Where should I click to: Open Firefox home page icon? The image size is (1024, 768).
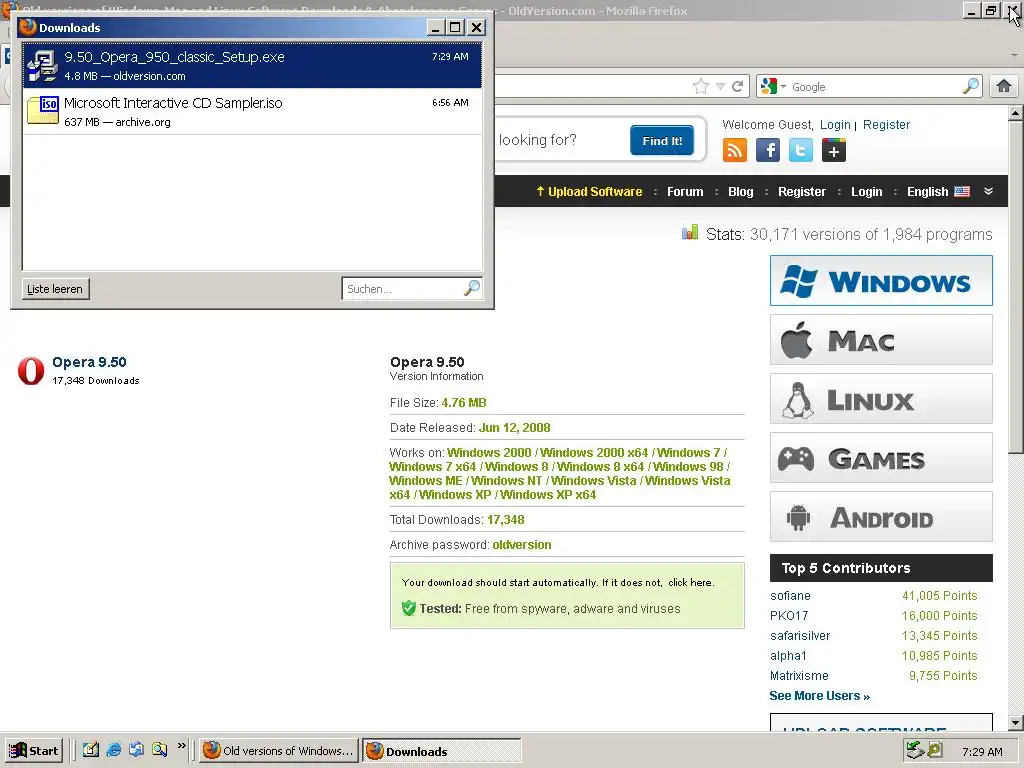(1004, 86)
